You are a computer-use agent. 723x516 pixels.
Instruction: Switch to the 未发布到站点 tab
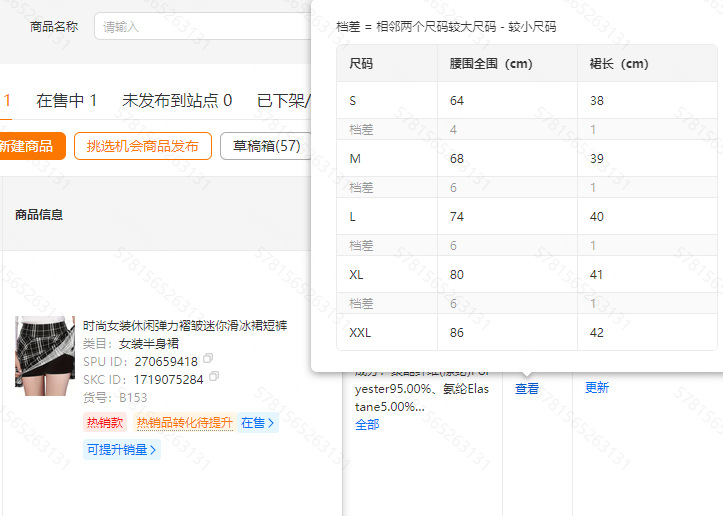click(x=177, y=100)
